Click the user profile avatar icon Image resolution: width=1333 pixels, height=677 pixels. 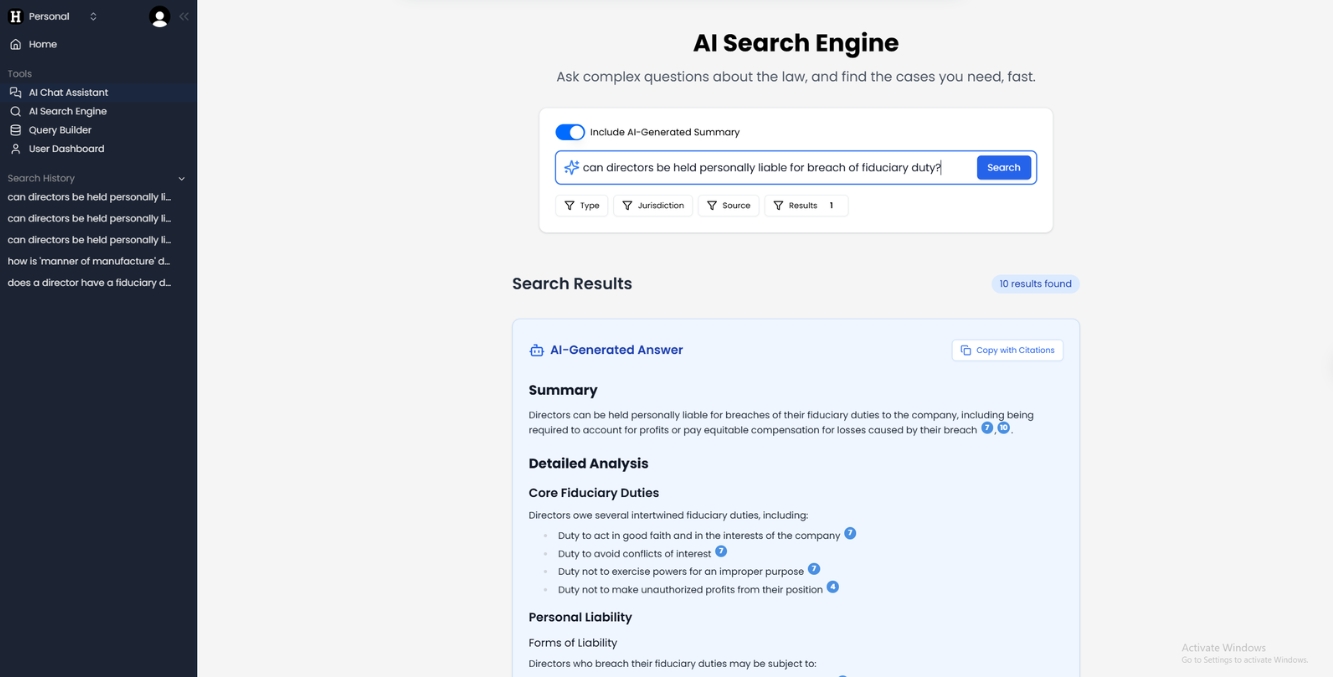(159, 16)
